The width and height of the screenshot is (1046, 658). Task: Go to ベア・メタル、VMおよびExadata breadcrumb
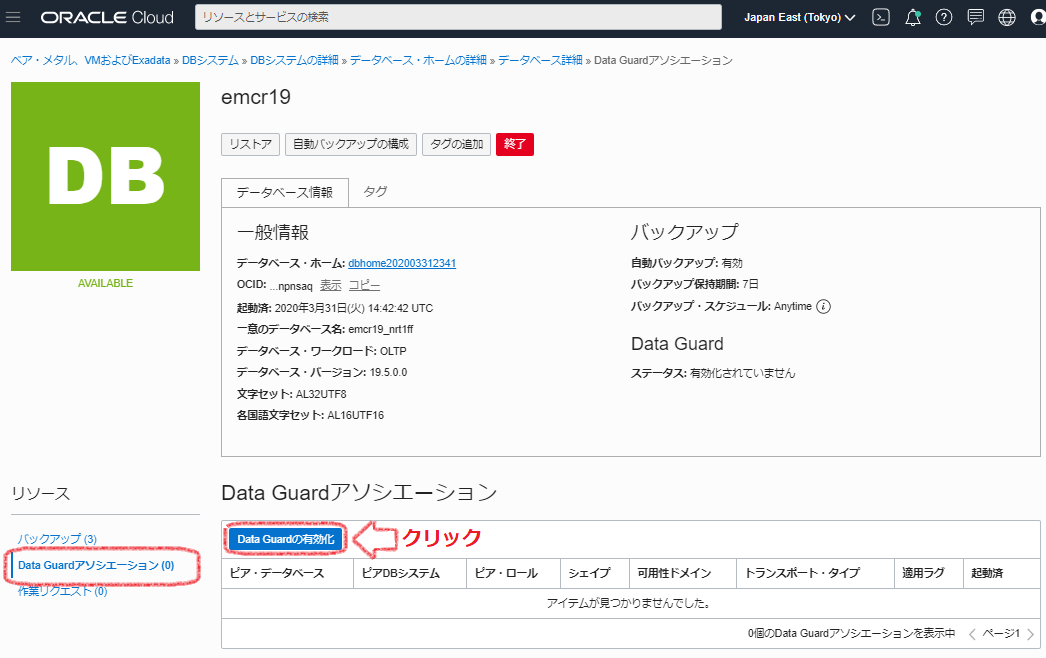click(91, 60)
